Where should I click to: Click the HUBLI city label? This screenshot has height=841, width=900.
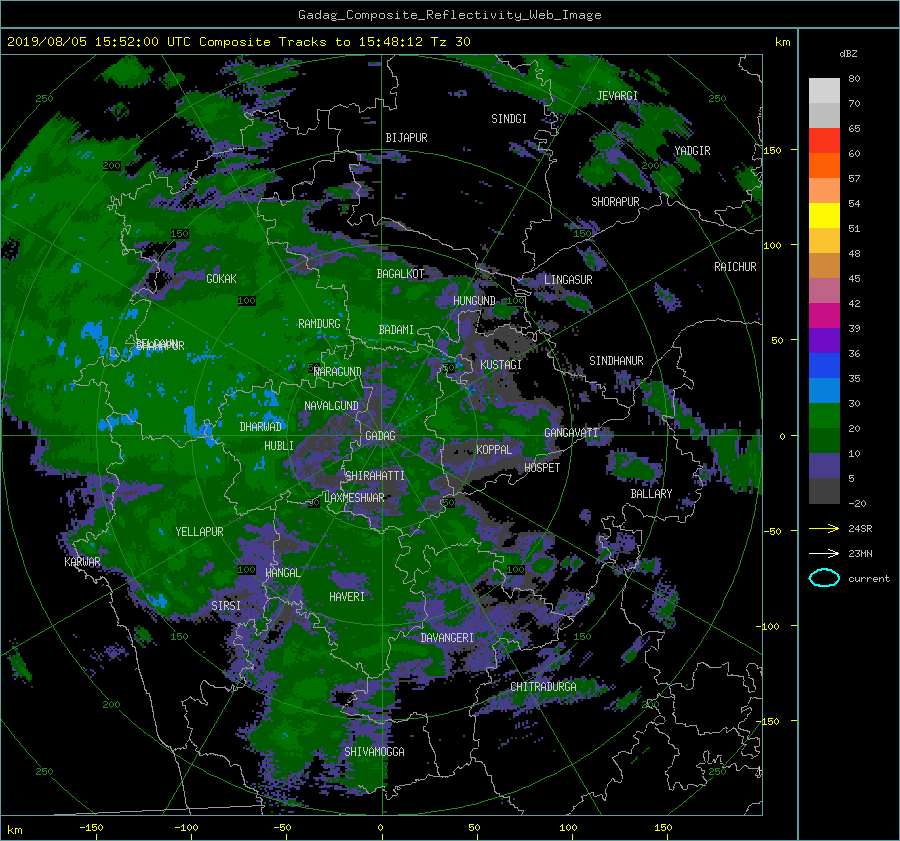coord(279,446)
